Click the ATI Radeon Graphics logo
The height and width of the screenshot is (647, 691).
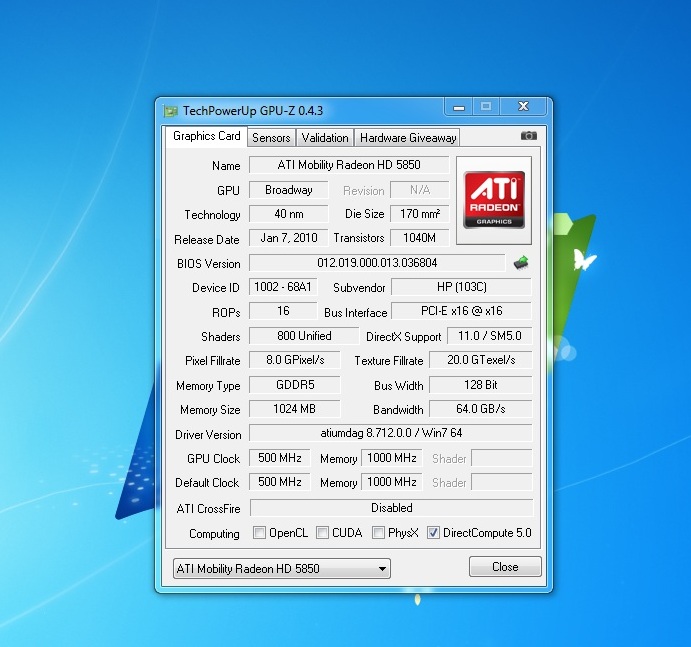point(494,200)
